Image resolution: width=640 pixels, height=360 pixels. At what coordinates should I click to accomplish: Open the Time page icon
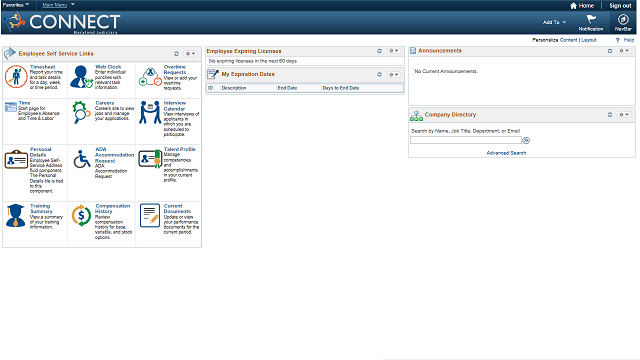point(11,107)
